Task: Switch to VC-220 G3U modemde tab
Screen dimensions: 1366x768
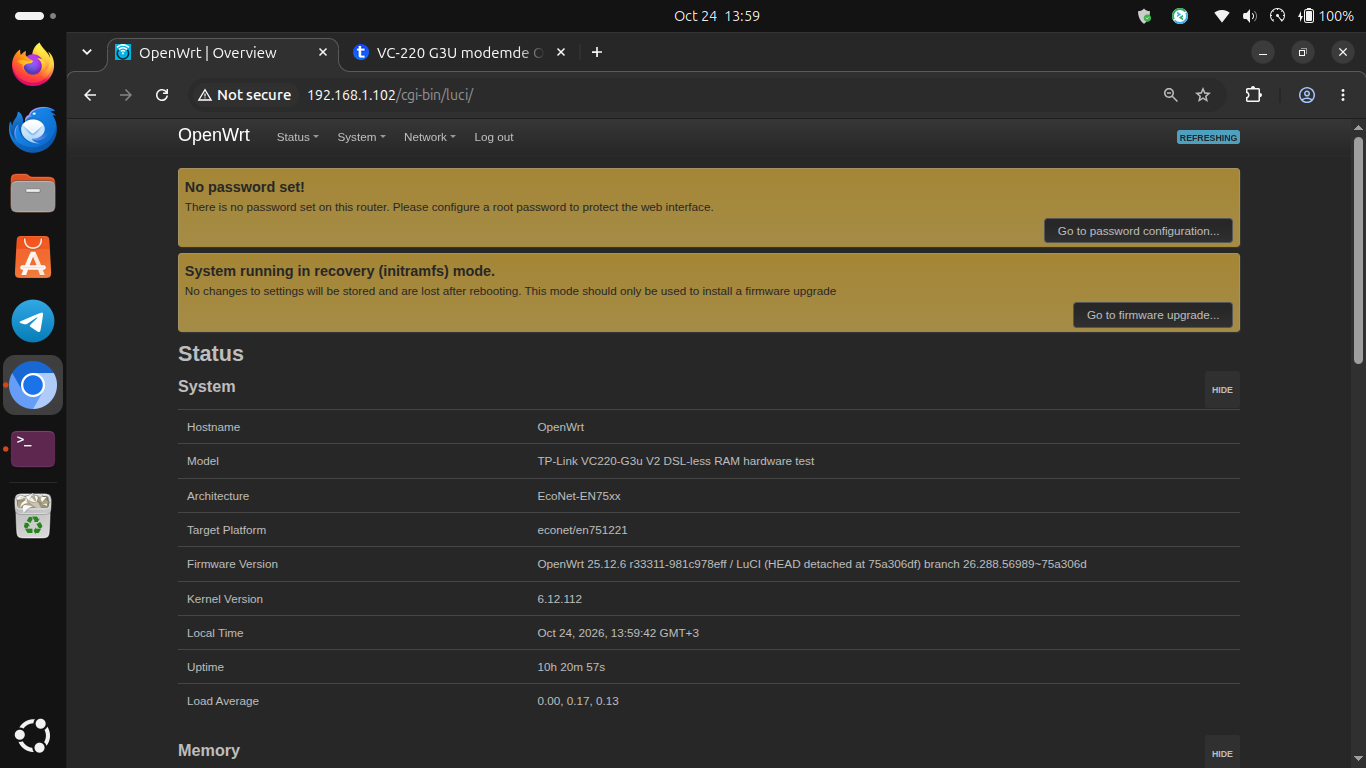Action: 459,53
